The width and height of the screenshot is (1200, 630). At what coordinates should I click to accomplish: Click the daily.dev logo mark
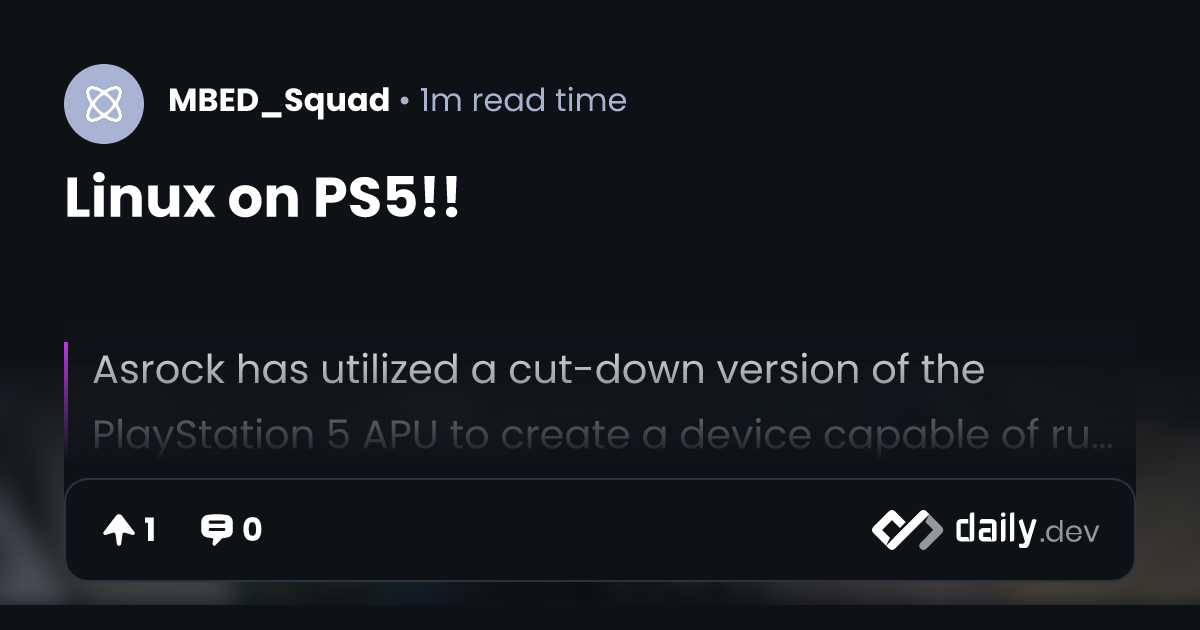(906, 530)
